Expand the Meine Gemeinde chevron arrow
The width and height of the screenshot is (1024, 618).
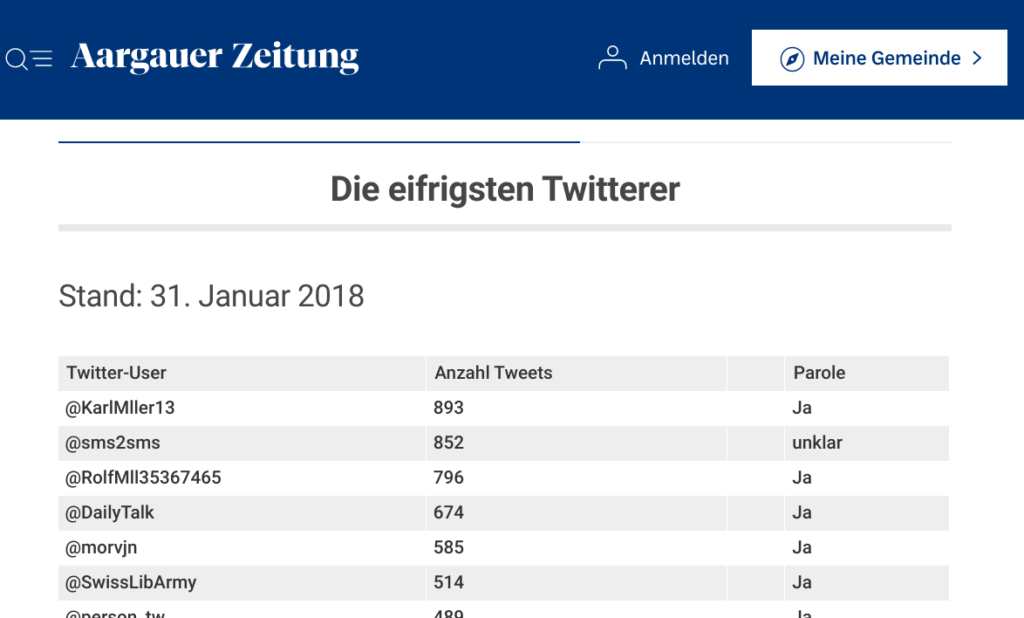(978, 59)
